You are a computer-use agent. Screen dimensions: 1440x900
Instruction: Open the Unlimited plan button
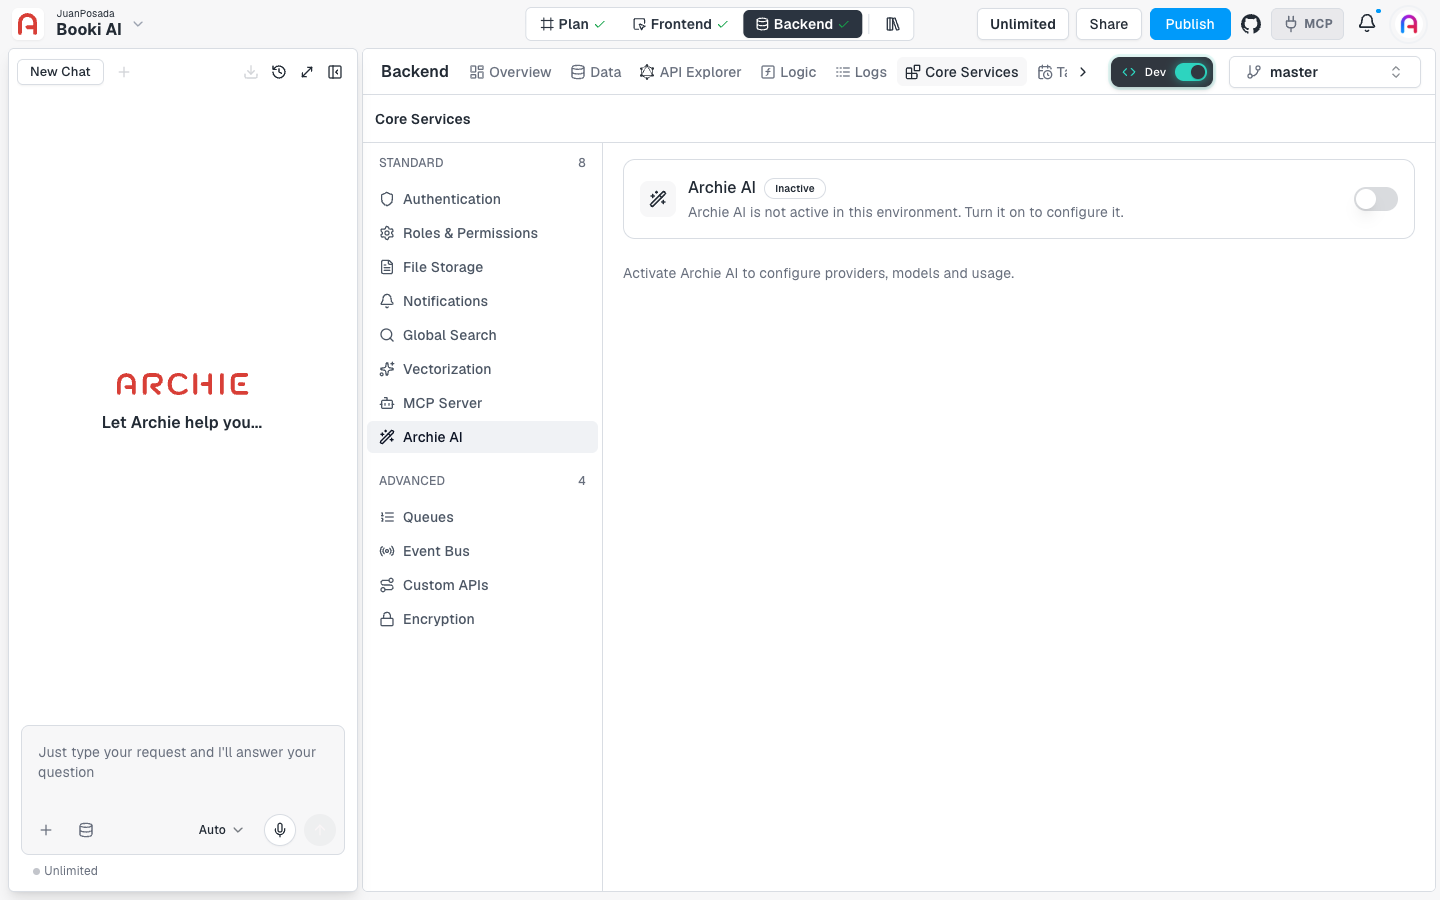1023,24
